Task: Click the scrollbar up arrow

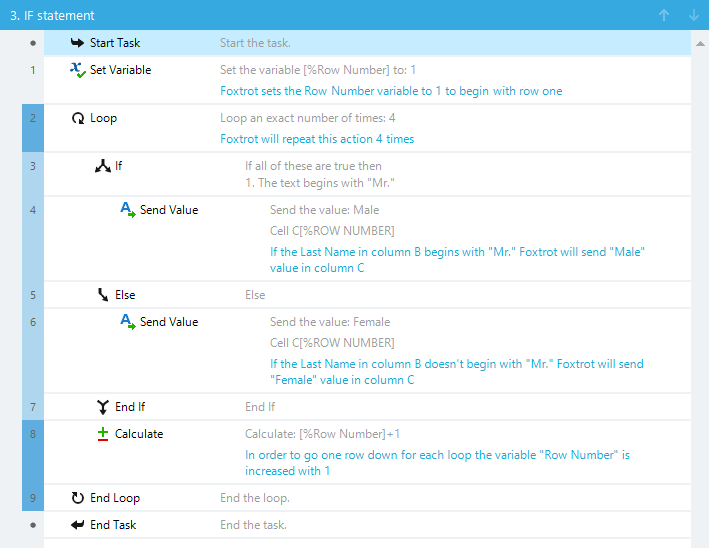Action: pyautogui.click(x=700, y=44)
